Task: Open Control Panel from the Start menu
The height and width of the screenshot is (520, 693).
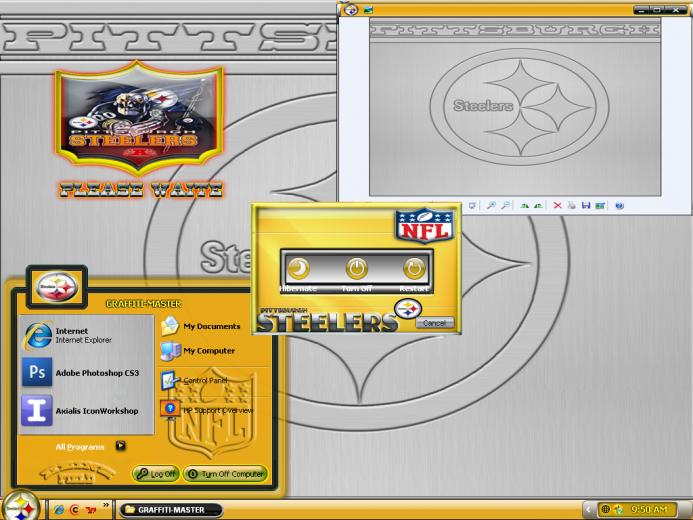Action: [194, 380]
